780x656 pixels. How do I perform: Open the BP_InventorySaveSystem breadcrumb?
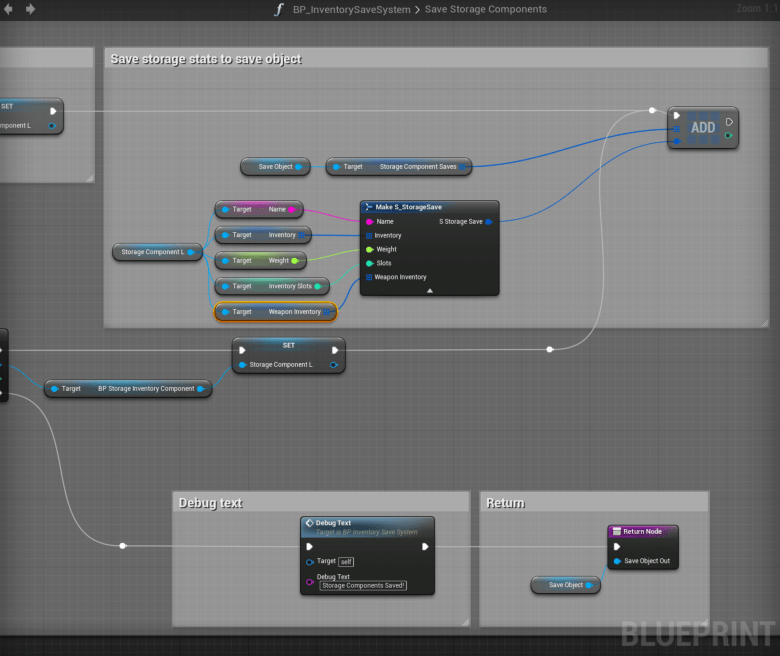click(351, 9)
